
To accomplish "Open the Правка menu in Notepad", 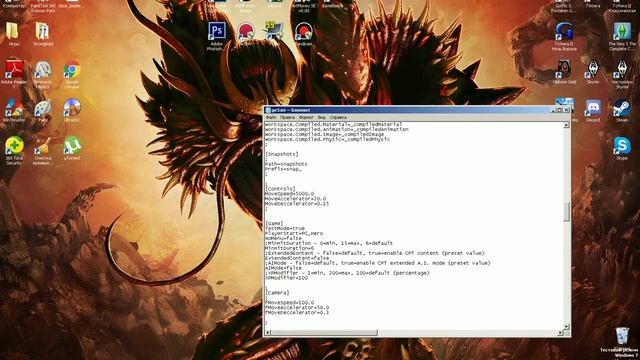I will pos(287,118).
